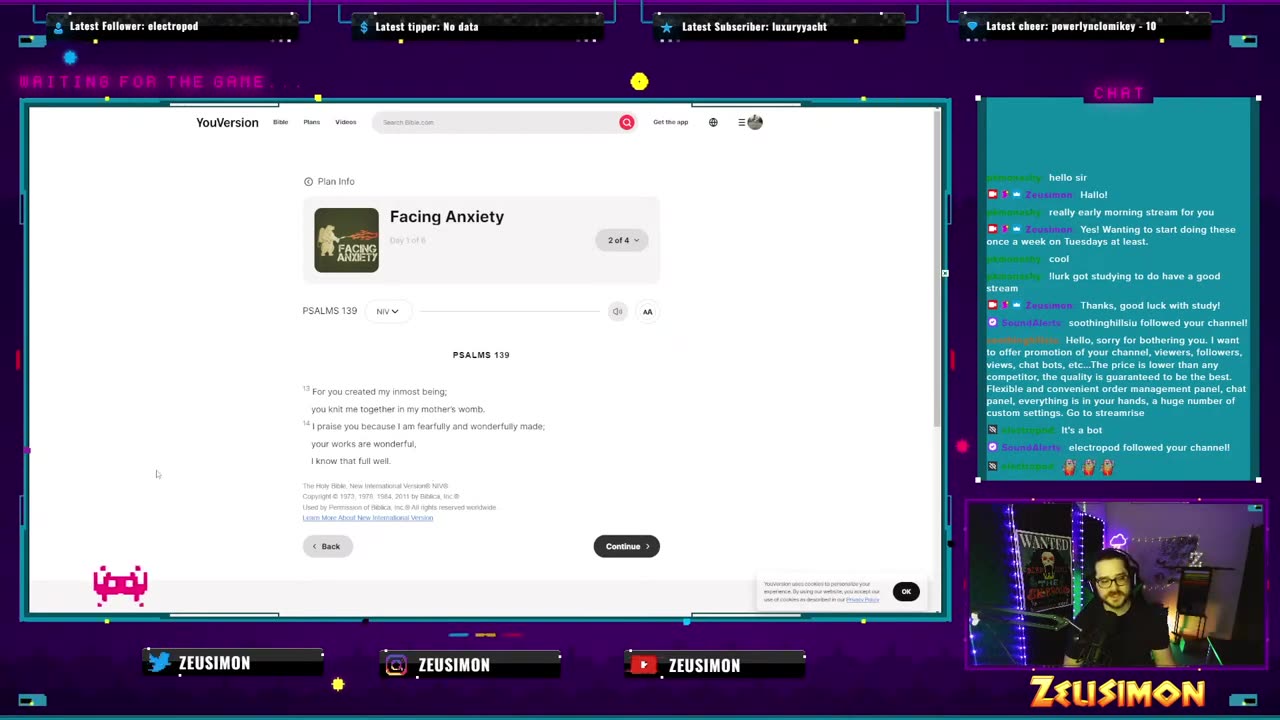Screen dimensions: 1280x720
Task: Click the Facing Anxiety plan thumbnail
Action: pyautogui.click(x=346, y=240)
